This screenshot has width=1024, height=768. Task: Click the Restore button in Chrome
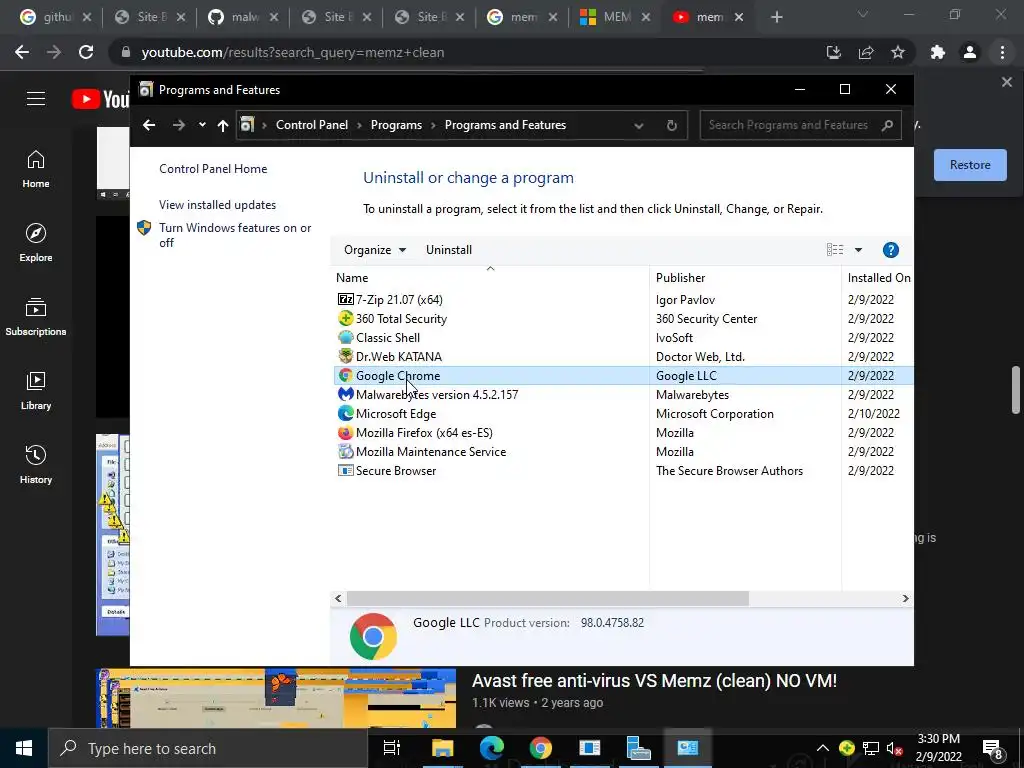pyautogui.click(x=970, y=165)
